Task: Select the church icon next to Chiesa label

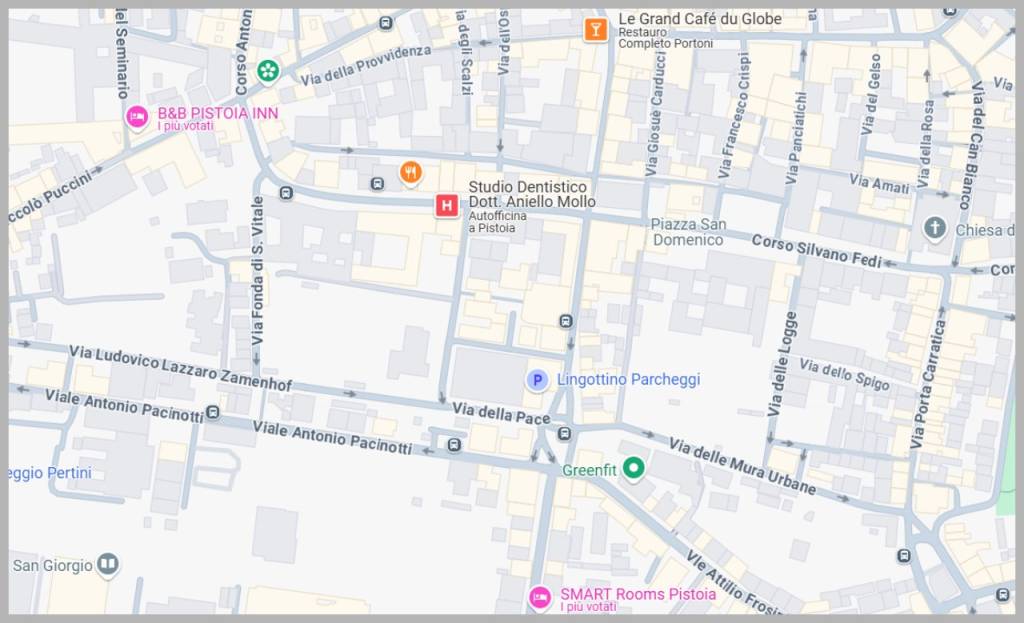Action: pyautogui.click(x=935, y=228)
